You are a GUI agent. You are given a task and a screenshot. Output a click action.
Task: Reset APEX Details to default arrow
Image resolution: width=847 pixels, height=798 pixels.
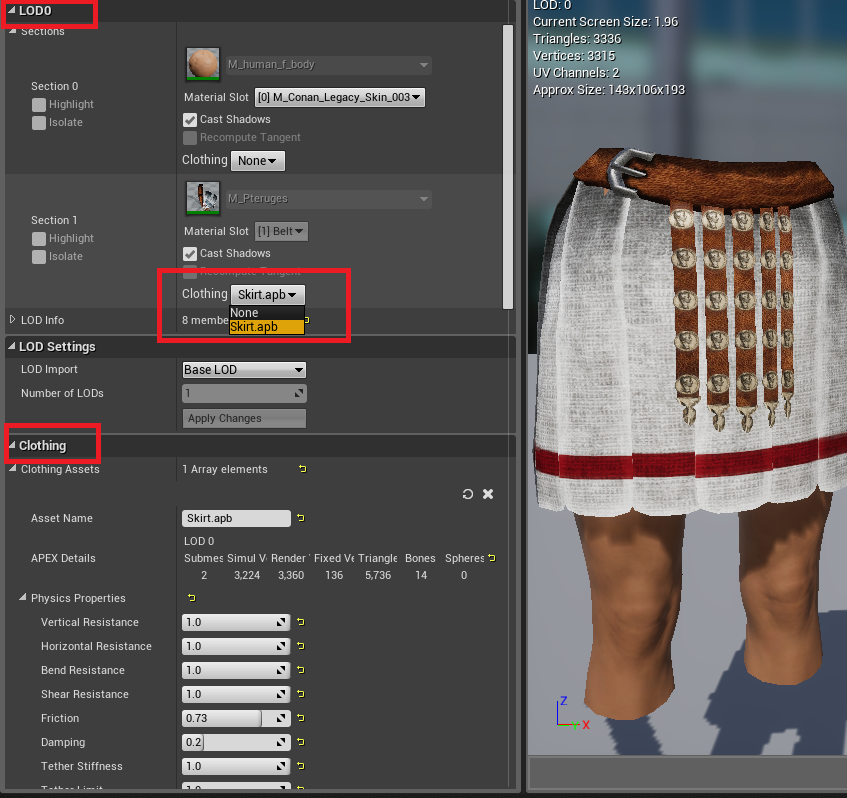point(492,558)
